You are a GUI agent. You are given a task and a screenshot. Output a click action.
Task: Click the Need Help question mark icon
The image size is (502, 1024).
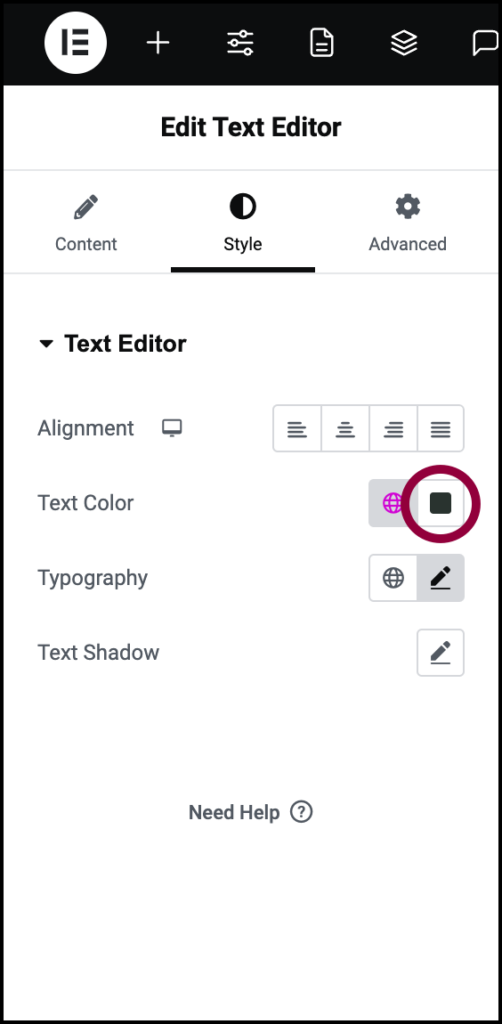pos(302,812)
